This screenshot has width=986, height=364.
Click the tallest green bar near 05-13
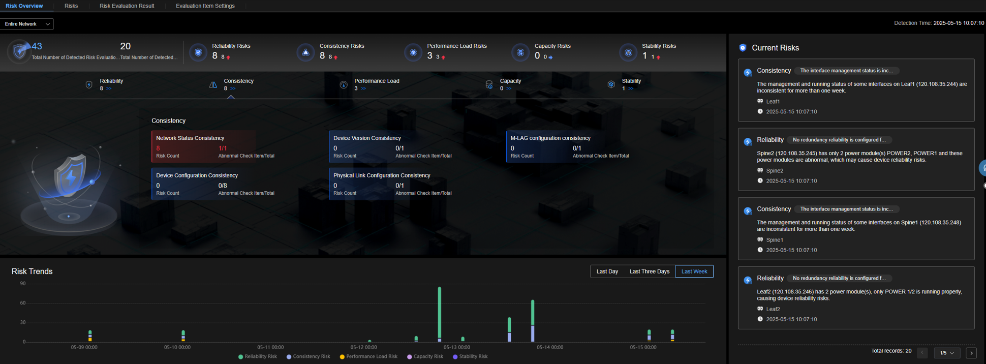[x=440, y=313]
